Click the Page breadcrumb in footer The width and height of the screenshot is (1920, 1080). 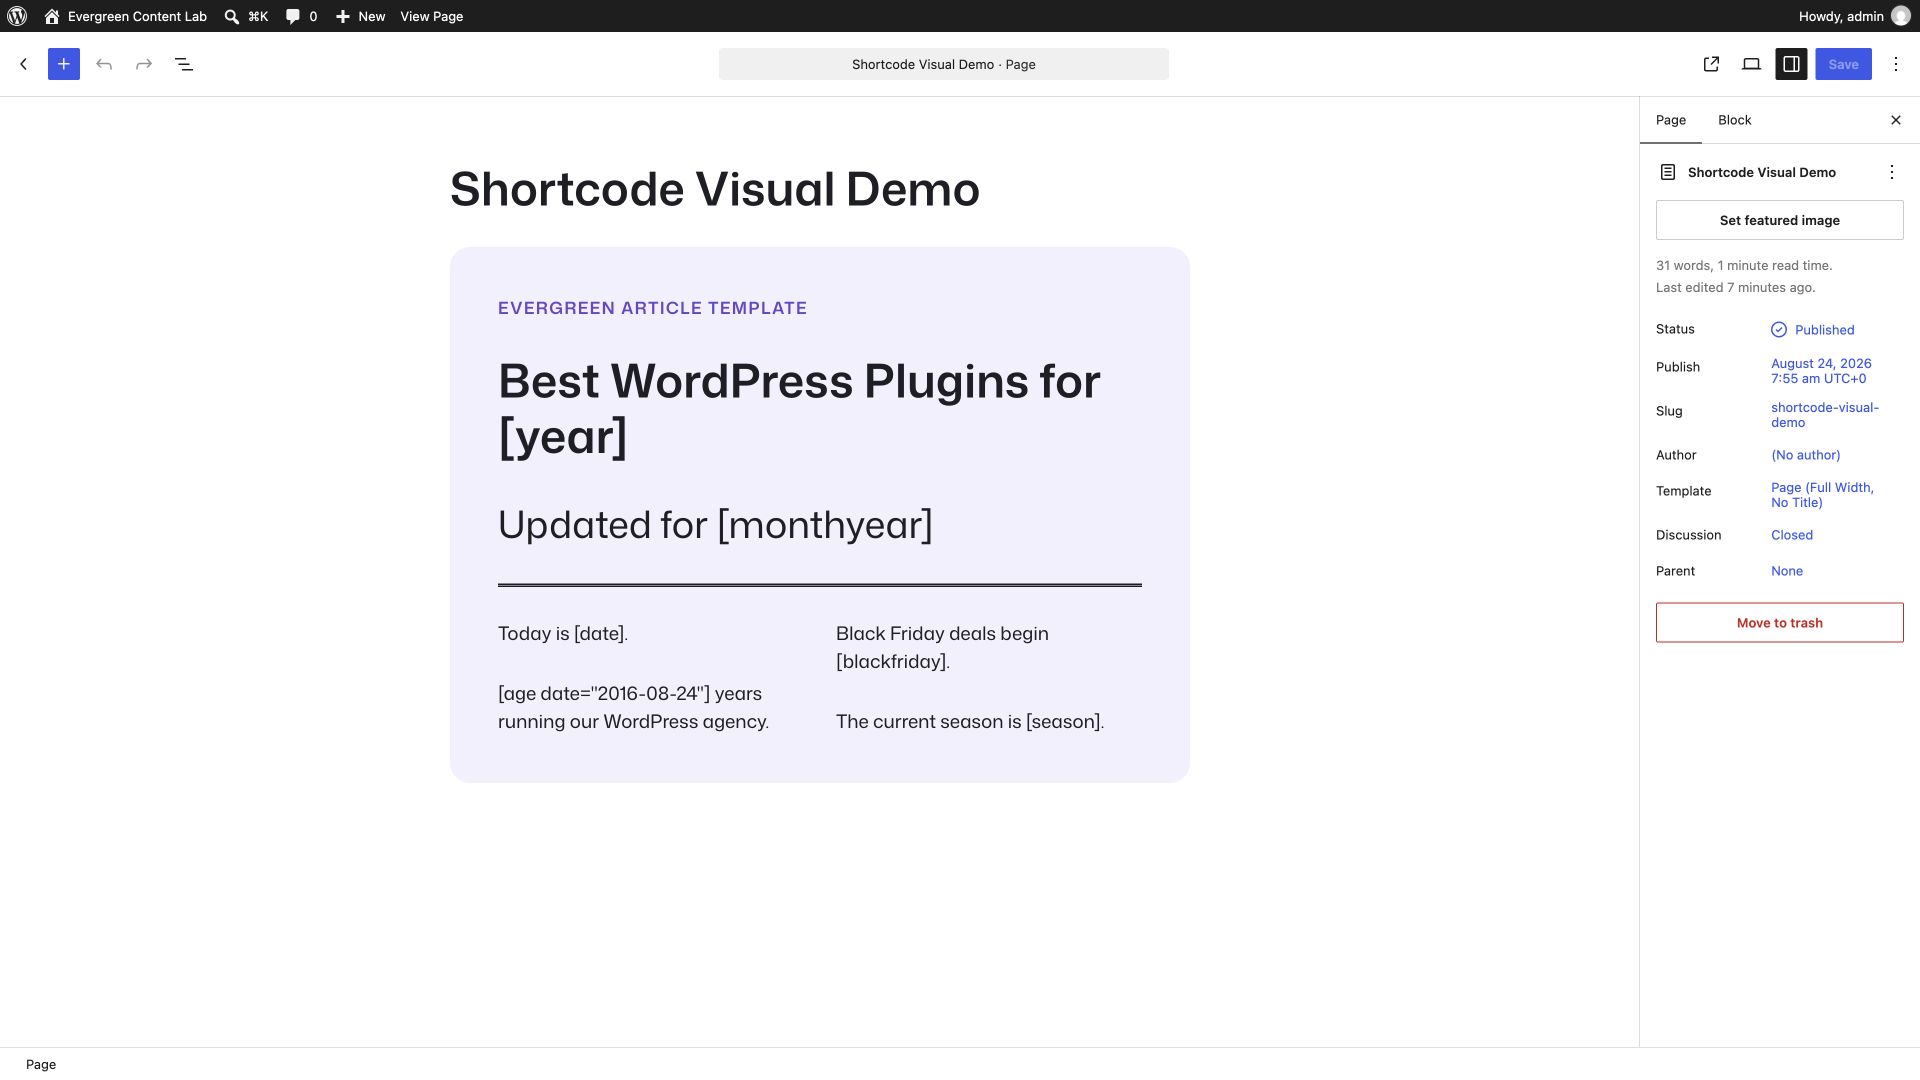[x=41, y=1064]
